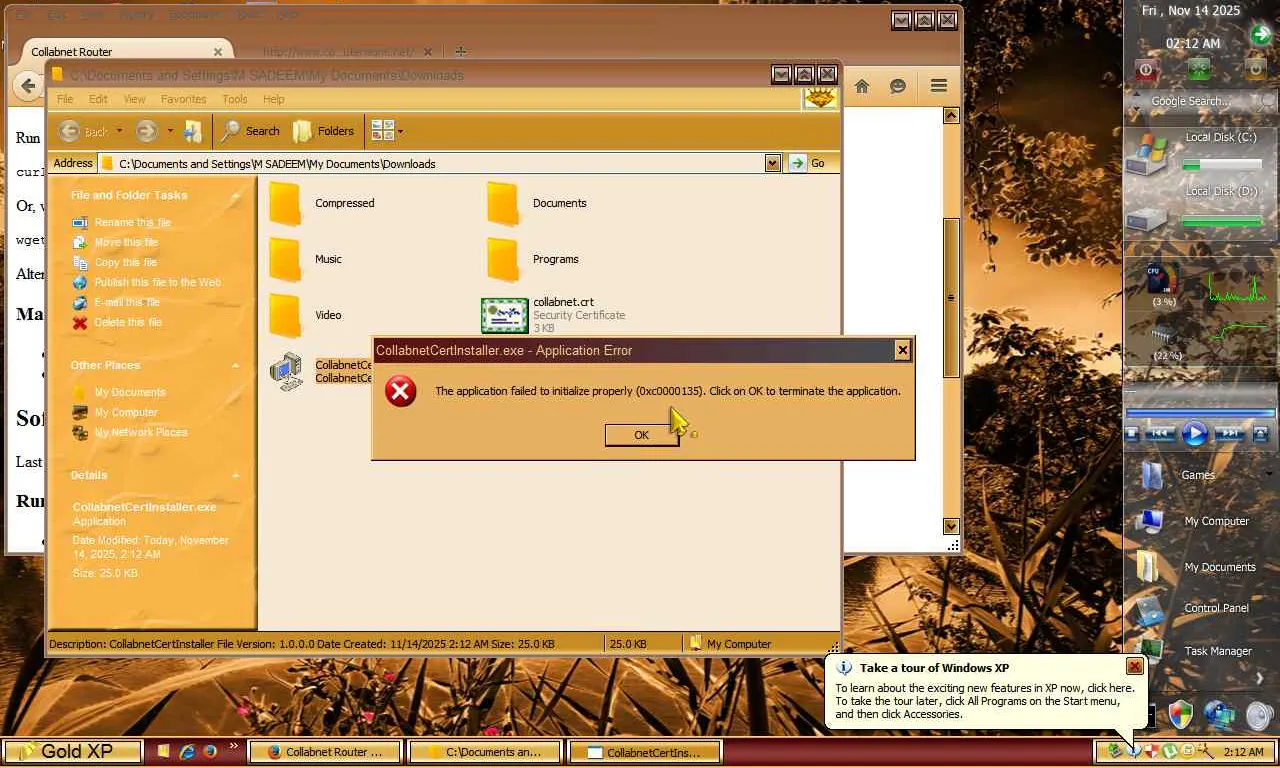Close the Collabnet Router browser tab

click(218, 51)
